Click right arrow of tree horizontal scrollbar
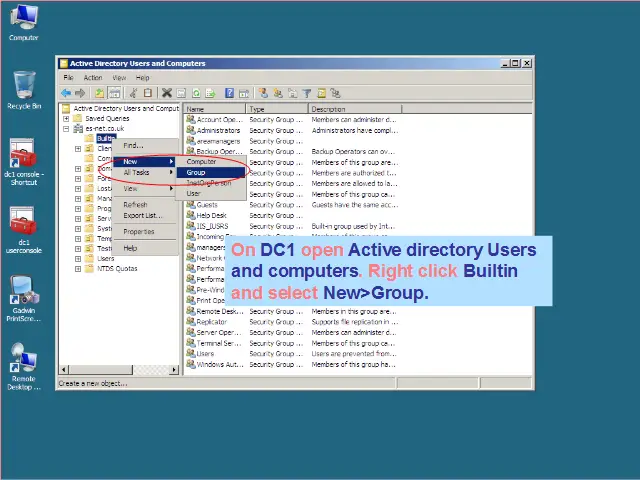Viewport: 640px width, 480px height. [174, 370]
